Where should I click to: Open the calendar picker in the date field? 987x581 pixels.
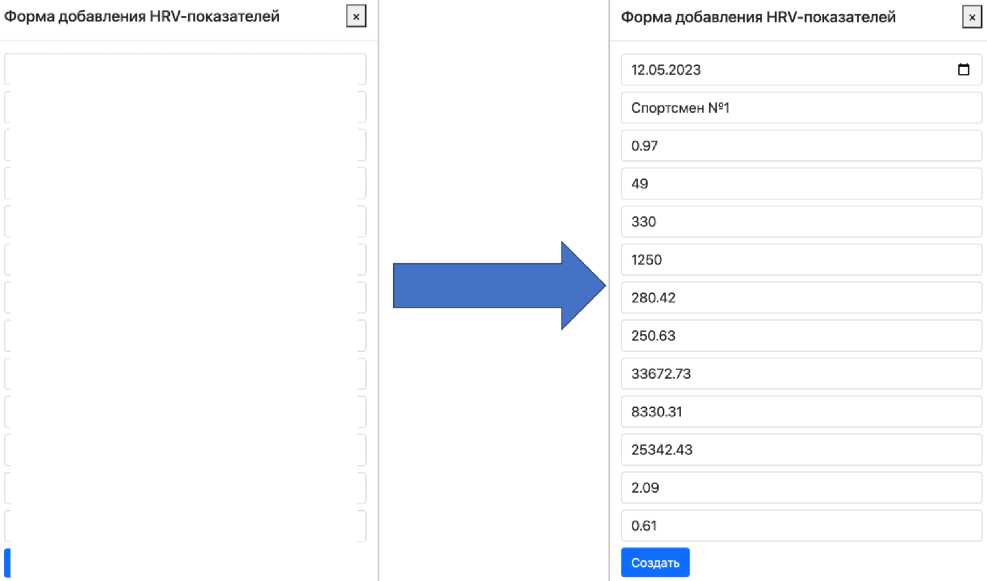point(963,70)
